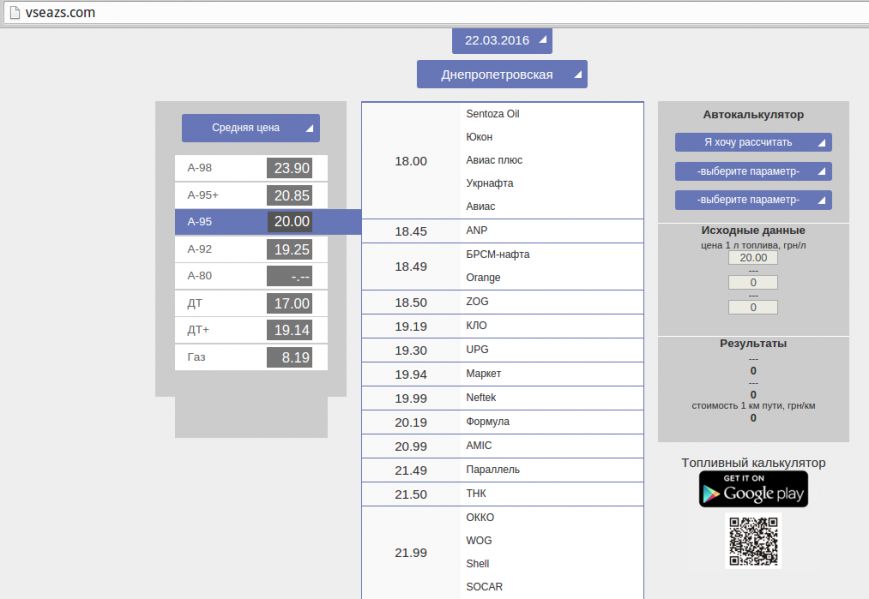Click Юкон in the station list
The height and width of the screenshot is (599, 869).
[479, 137]
